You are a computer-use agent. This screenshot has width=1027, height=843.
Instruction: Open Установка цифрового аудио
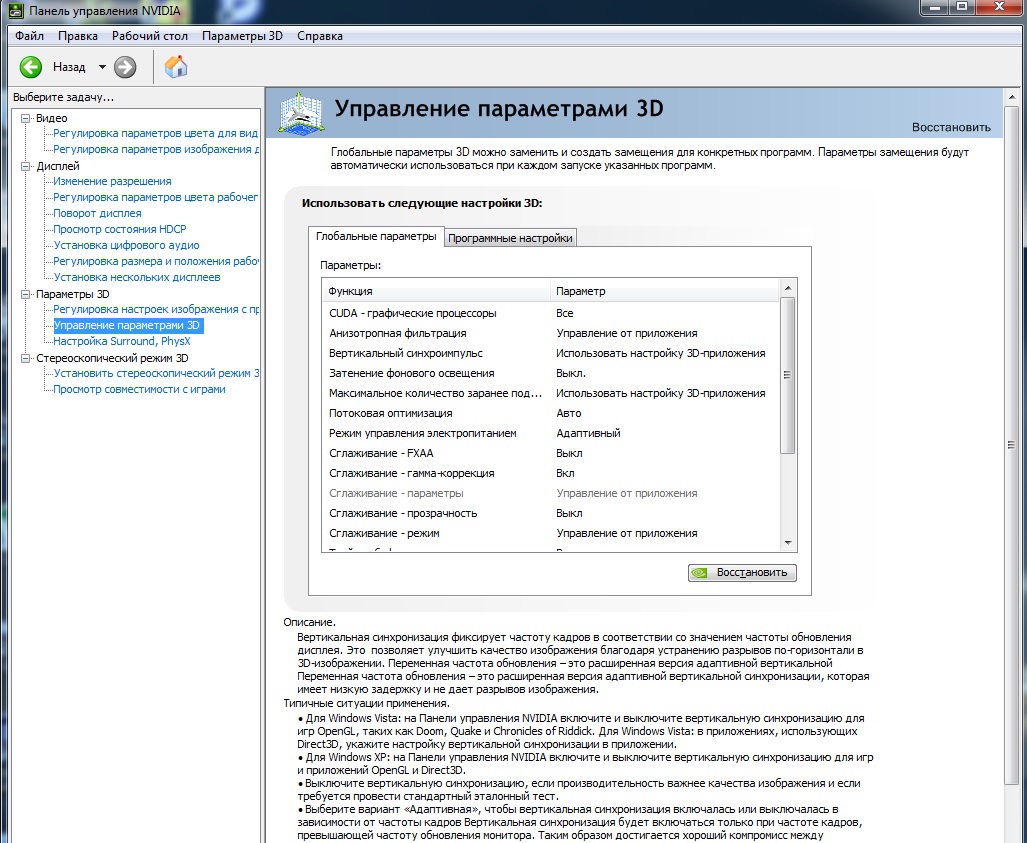click(126, 245)
